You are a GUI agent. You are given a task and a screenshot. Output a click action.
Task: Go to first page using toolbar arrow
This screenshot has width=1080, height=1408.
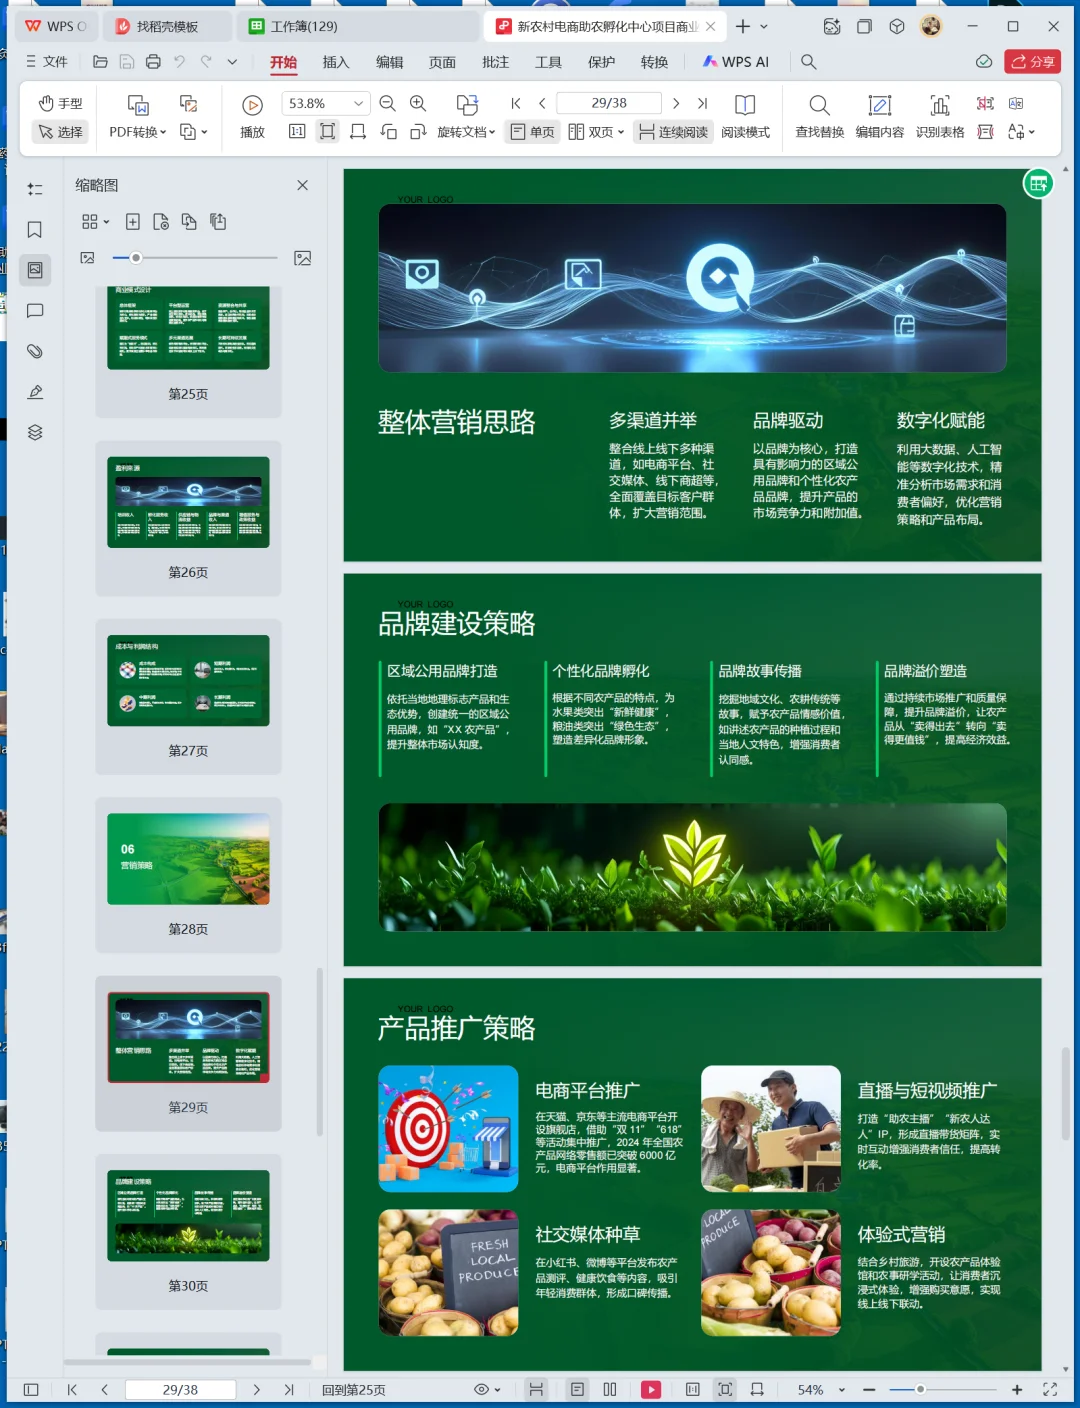click(x=516, y=103)
